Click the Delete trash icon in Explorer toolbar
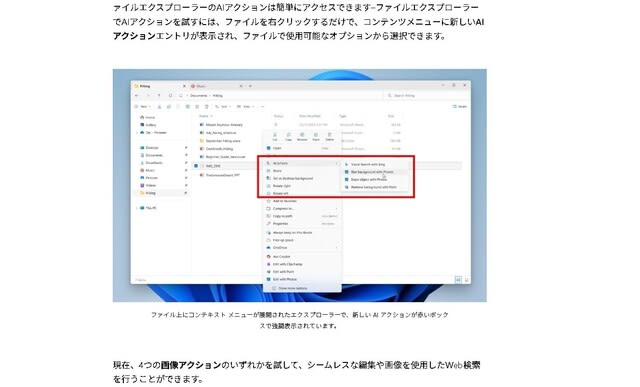 coord(207,107)
